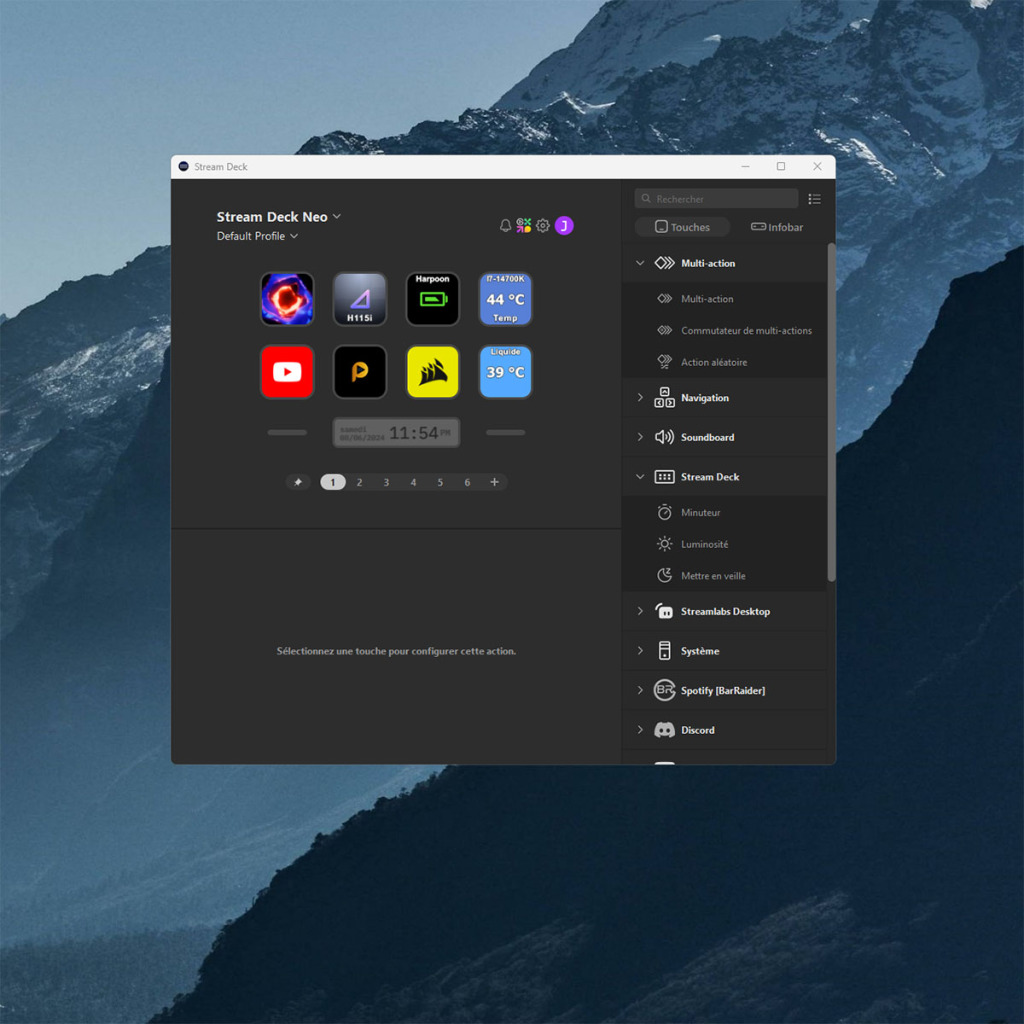
Task: Select the Minuteur action
Action: pyautogui.click(x=725, y=513)
